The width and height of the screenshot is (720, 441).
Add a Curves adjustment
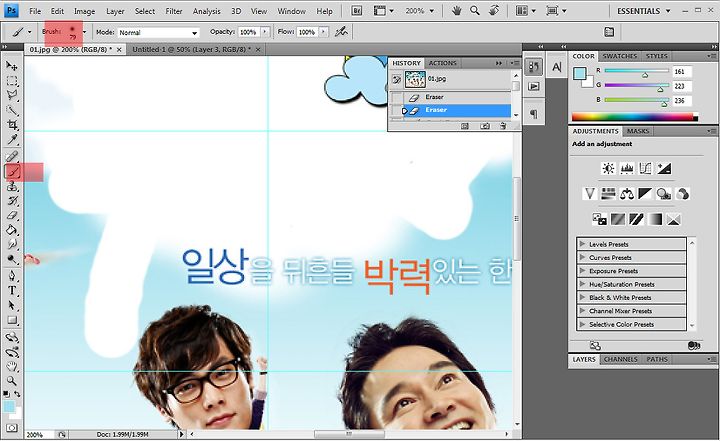pos(645,169)
